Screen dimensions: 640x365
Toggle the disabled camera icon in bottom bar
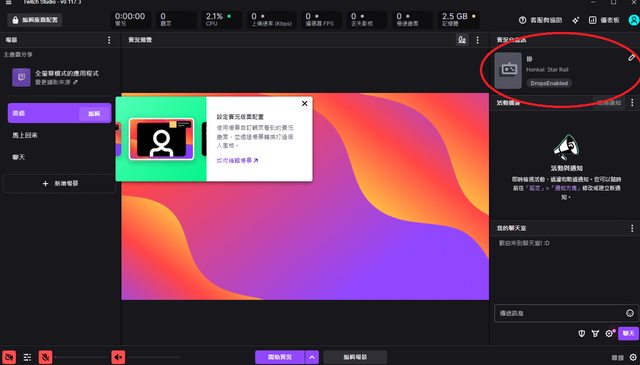(x=9, y=357)
